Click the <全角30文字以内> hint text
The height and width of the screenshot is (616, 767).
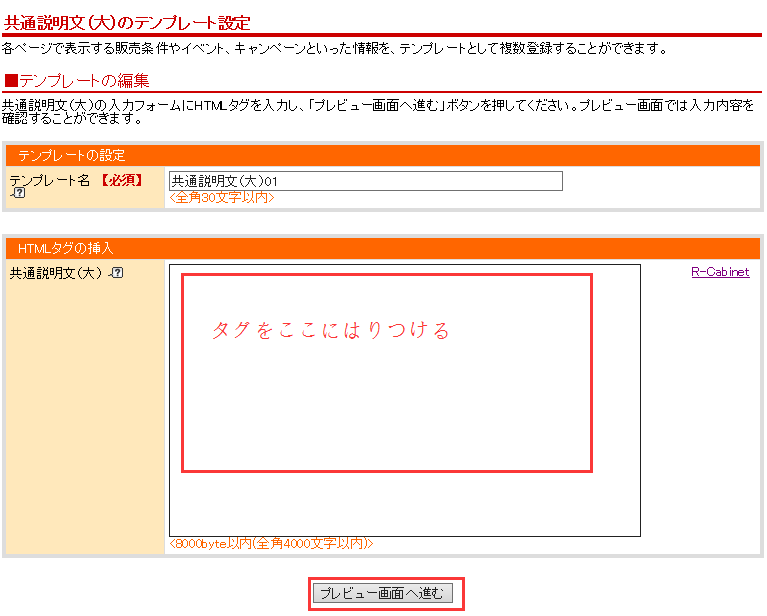221,198
